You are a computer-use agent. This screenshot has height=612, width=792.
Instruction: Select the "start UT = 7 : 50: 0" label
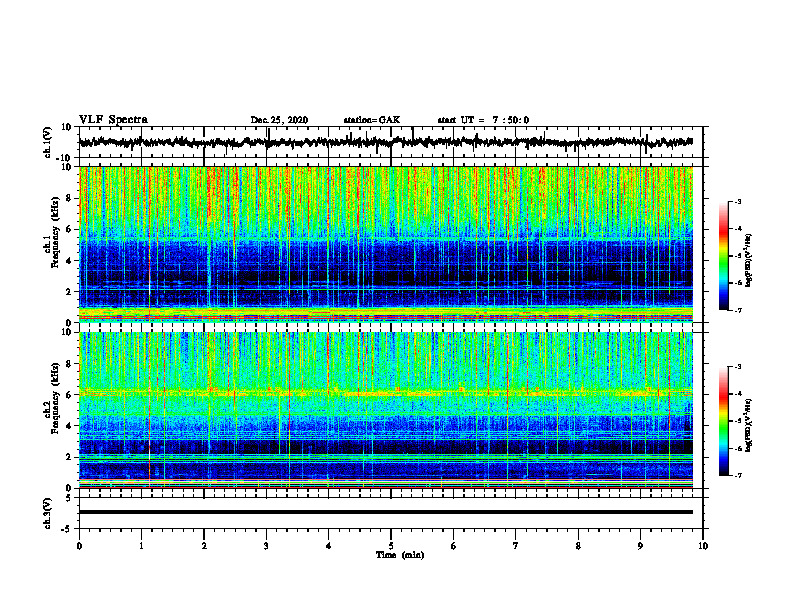483,120
